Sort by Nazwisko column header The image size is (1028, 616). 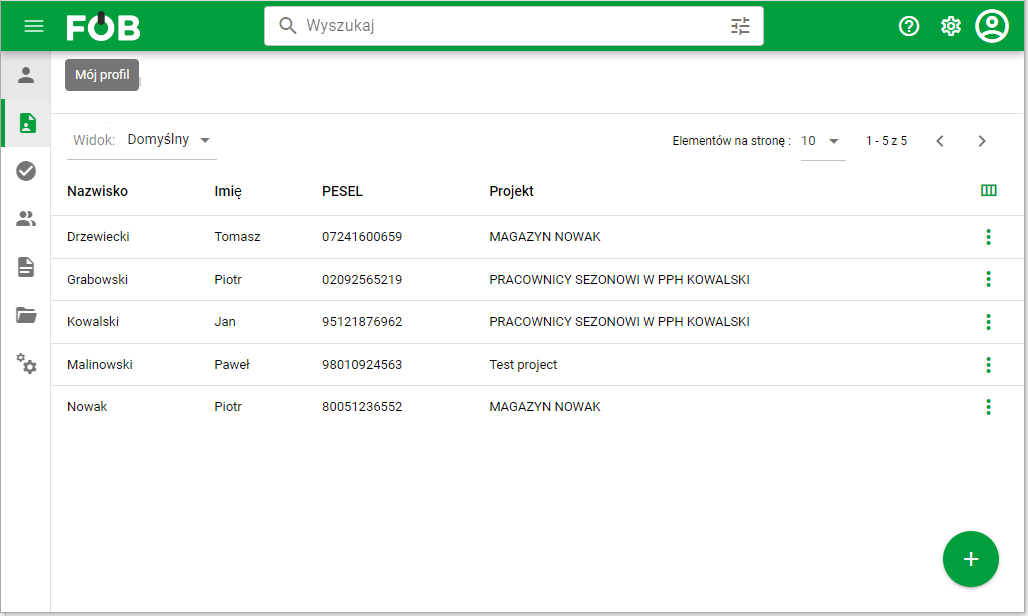coord(97,191)
